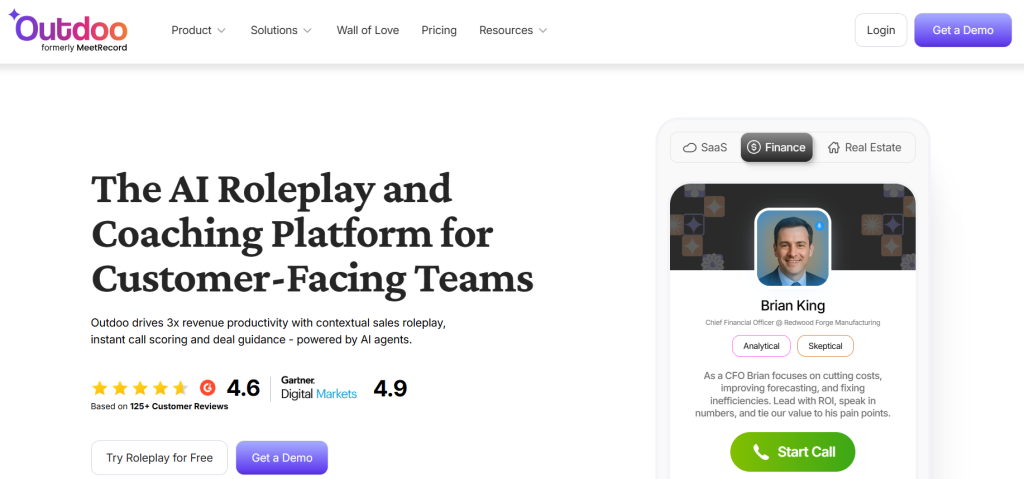
Task: Open the Solutions dropdown menu
Action: pos(281,30)
